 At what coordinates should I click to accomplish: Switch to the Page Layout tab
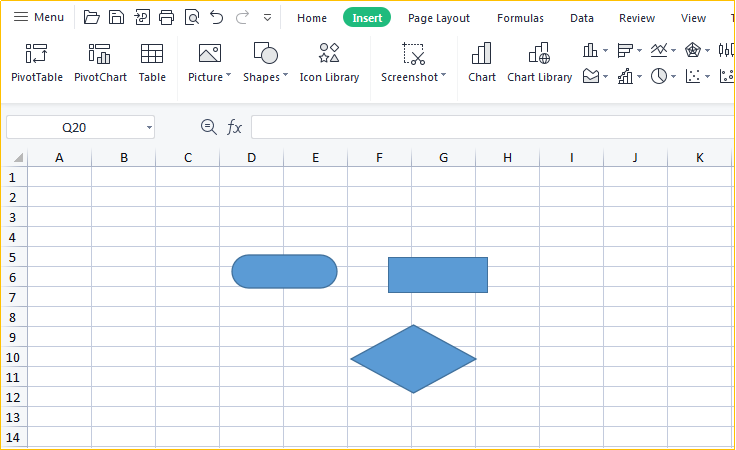tap(438, 18)
